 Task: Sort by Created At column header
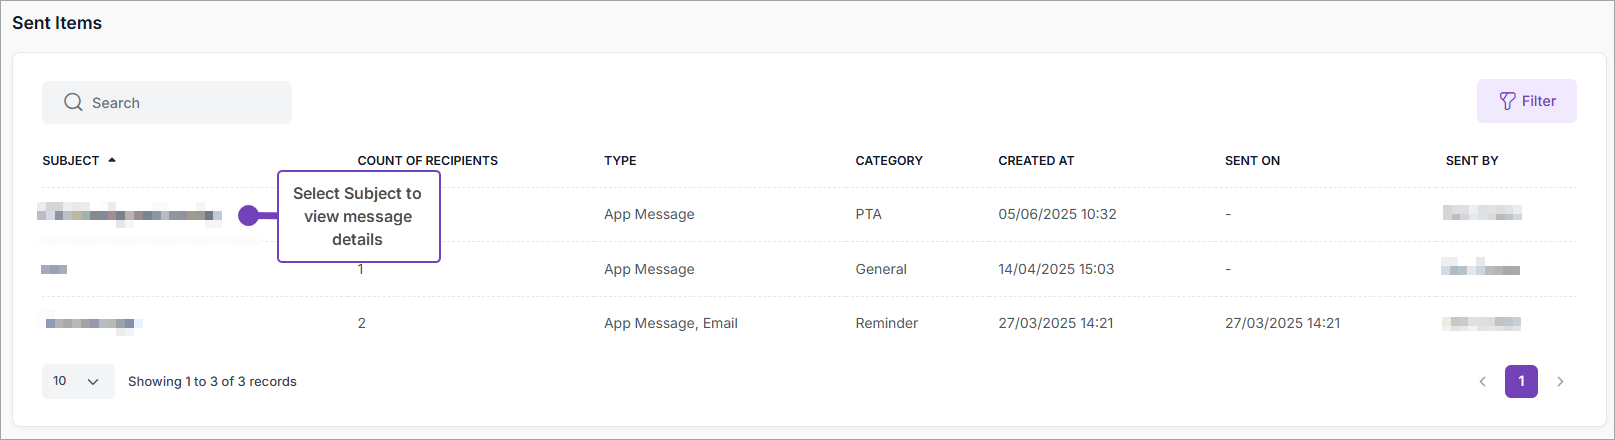(1035, 161)
